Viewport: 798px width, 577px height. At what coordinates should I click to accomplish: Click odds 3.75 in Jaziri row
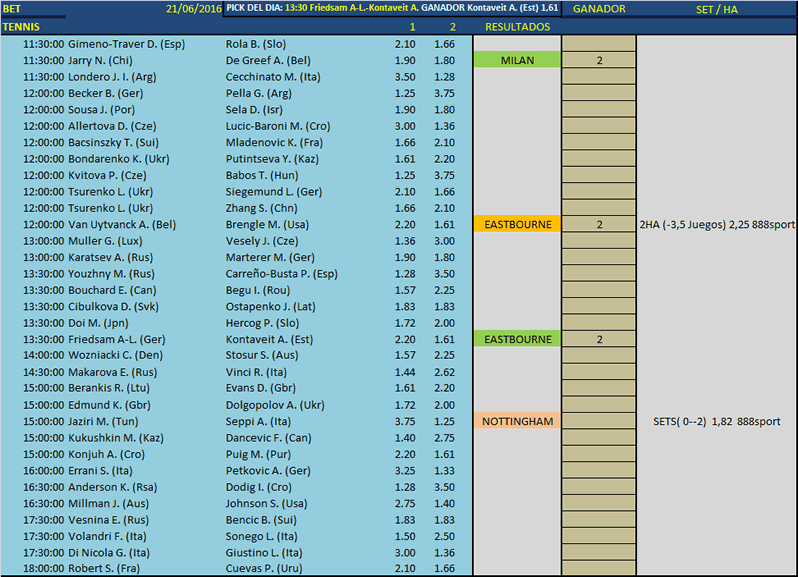[405, 422]
